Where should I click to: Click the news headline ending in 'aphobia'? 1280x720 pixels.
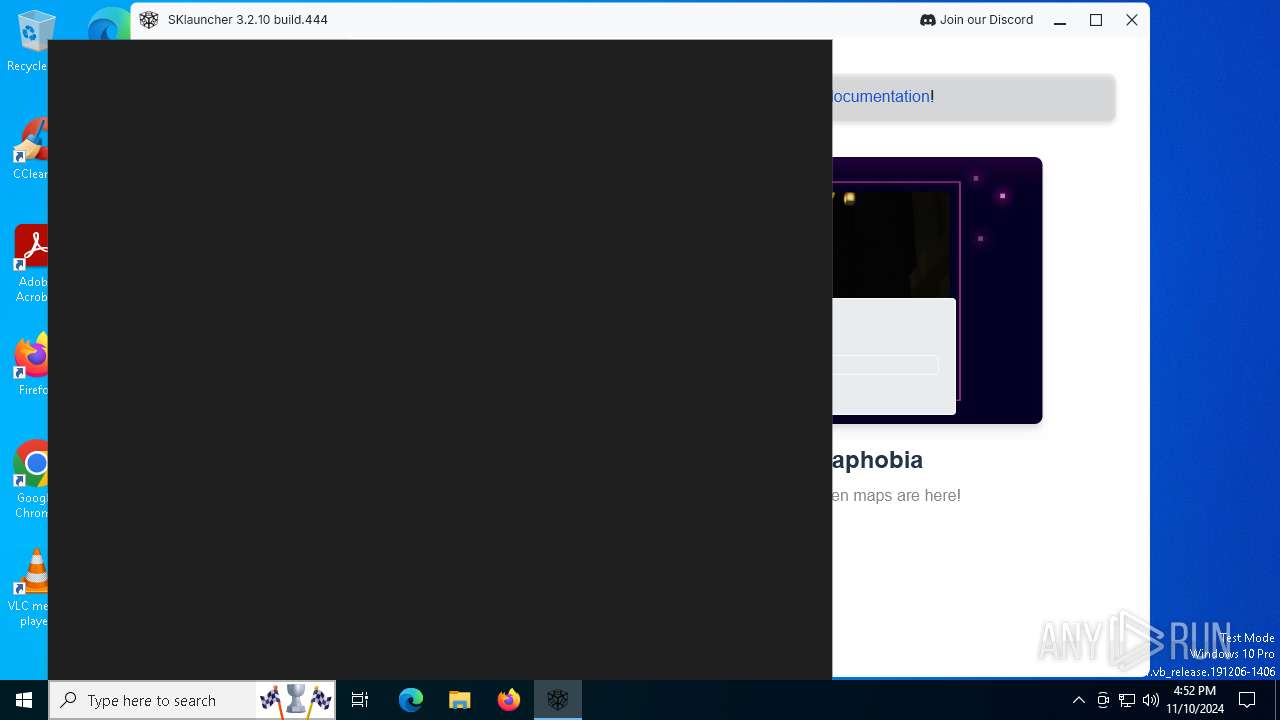(877, 460)
